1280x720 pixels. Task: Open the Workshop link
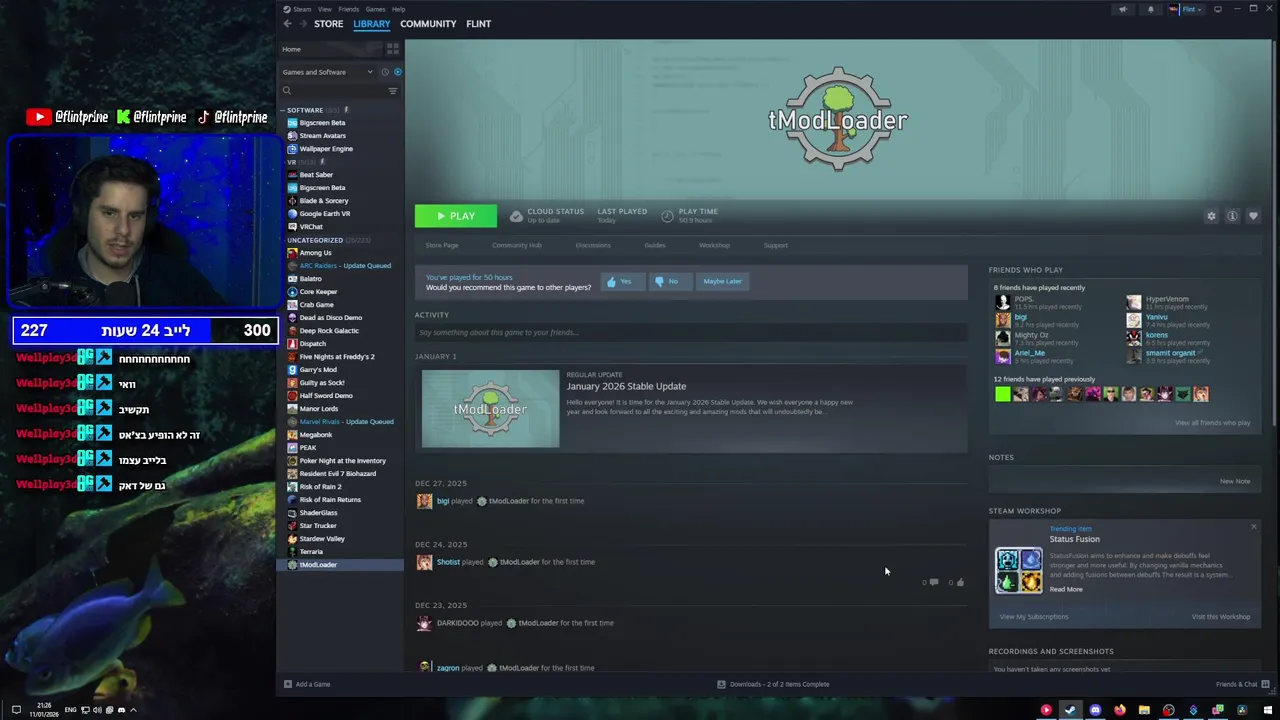tap(714, 245)
